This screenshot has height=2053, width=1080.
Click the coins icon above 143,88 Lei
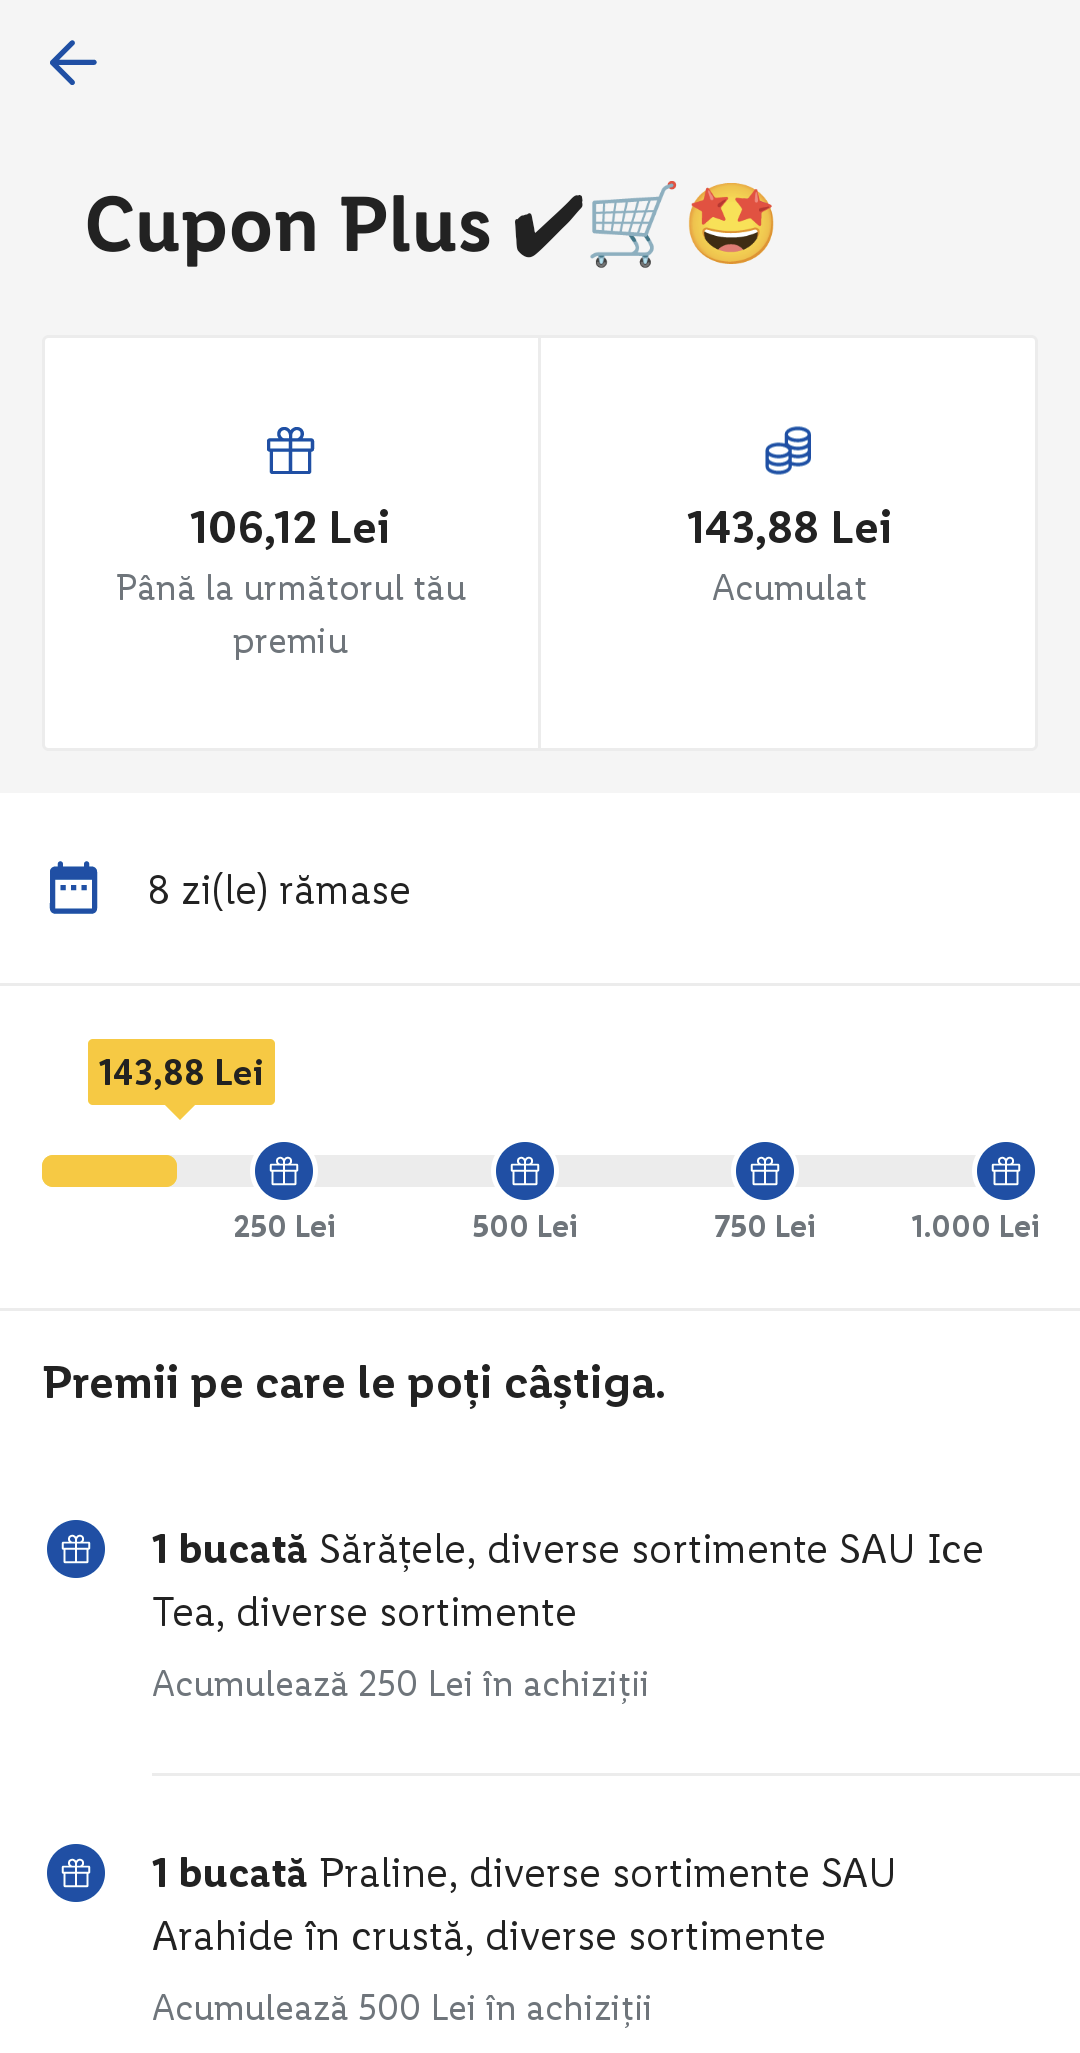(789, 450)
